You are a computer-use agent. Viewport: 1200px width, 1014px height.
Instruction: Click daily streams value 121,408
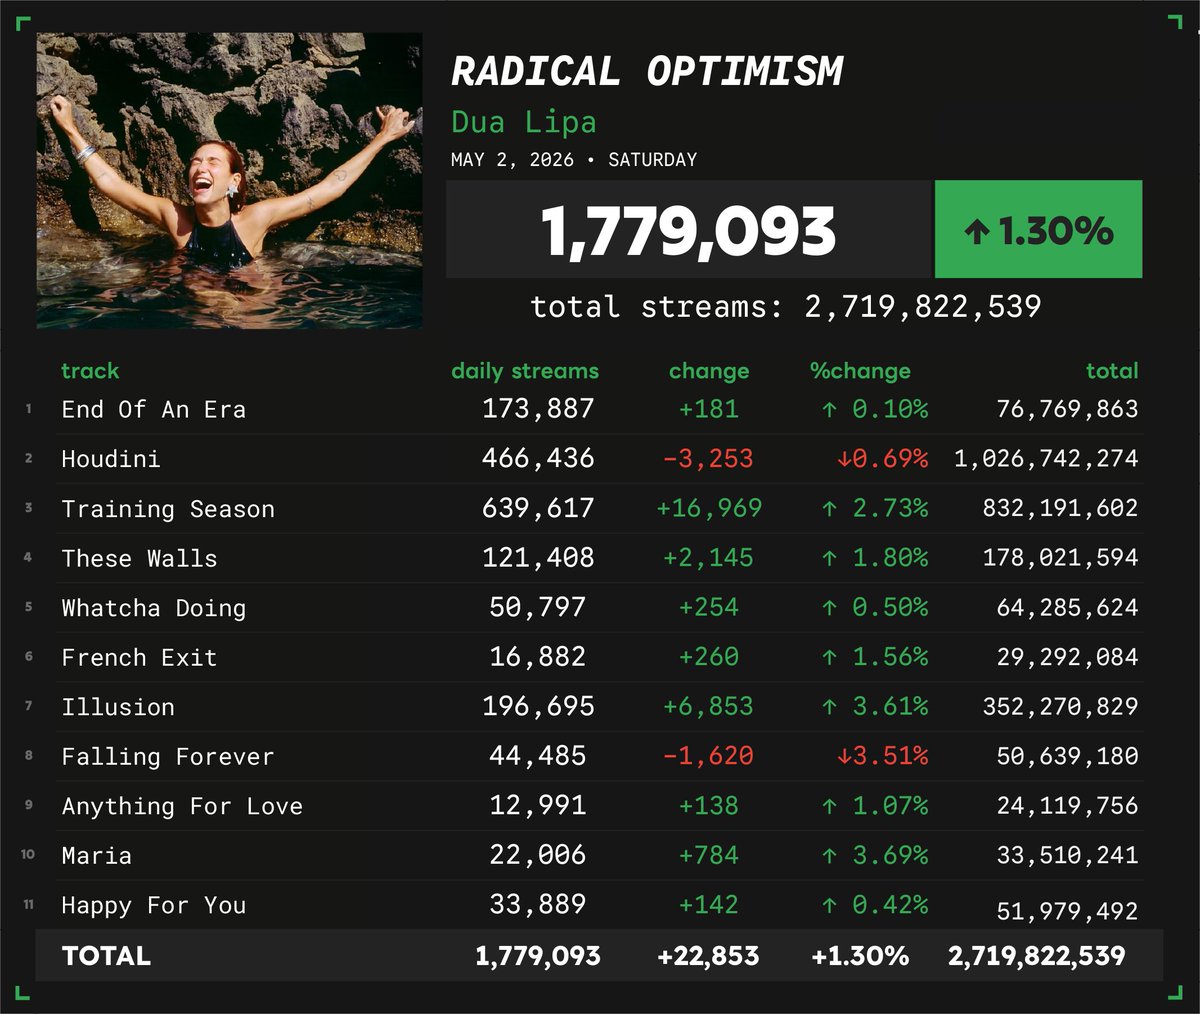click(538, 558)
